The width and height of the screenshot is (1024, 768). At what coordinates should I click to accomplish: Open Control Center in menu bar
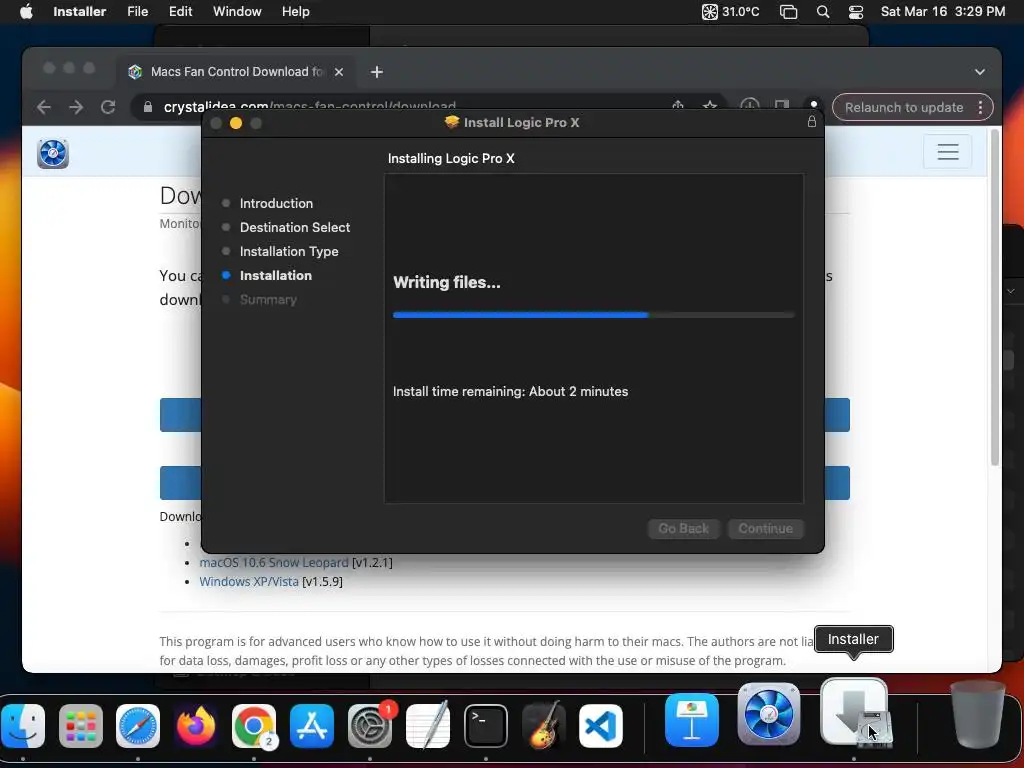(x=856, y=11)
